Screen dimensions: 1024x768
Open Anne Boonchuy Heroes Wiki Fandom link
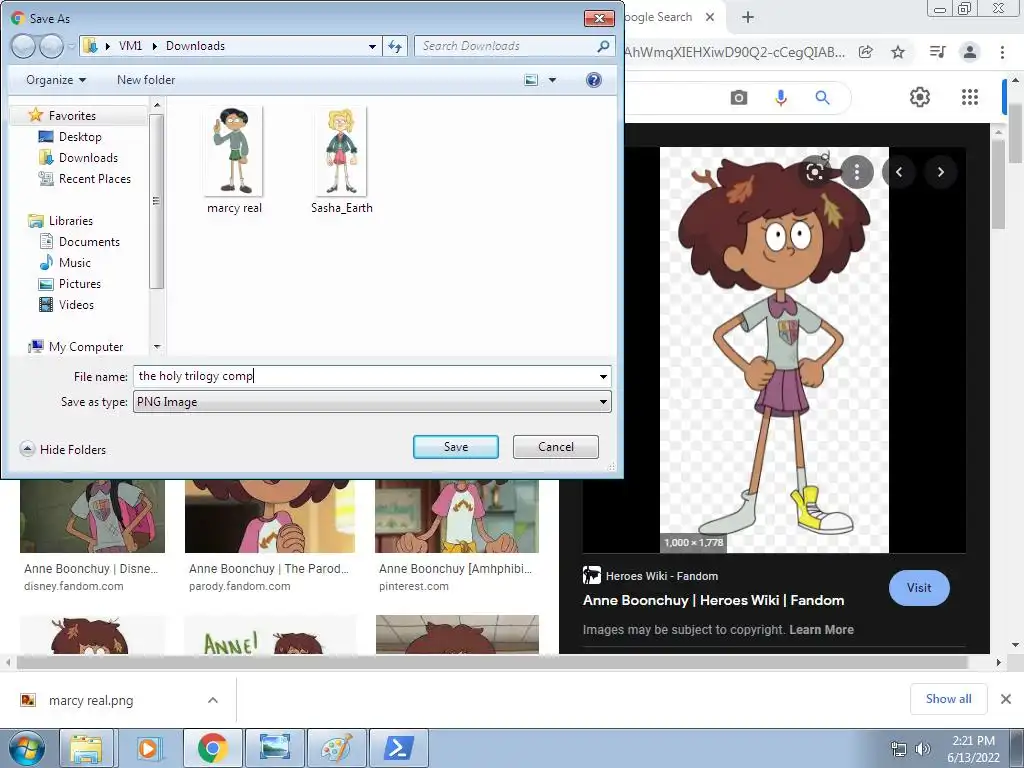tap(713, 600)
